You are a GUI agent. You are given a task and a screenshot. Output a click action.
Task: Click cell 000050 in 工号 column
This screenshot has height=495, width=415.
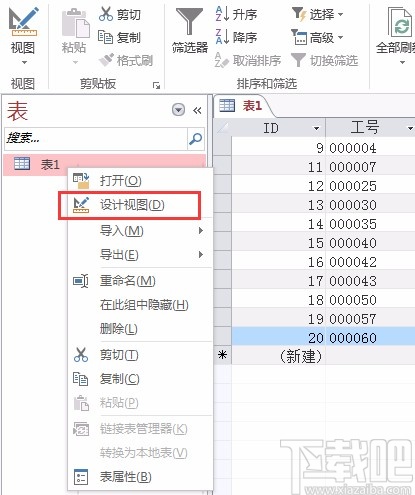coord(370,300)
